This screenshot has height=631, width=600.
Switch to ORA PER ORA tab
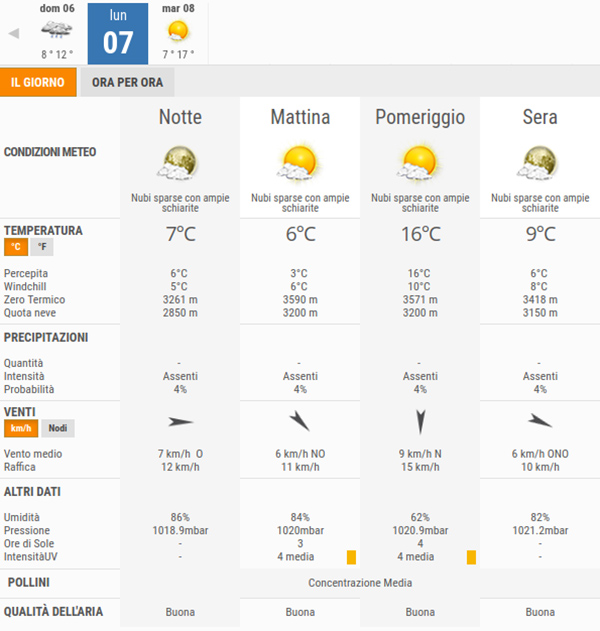point(127,82)
